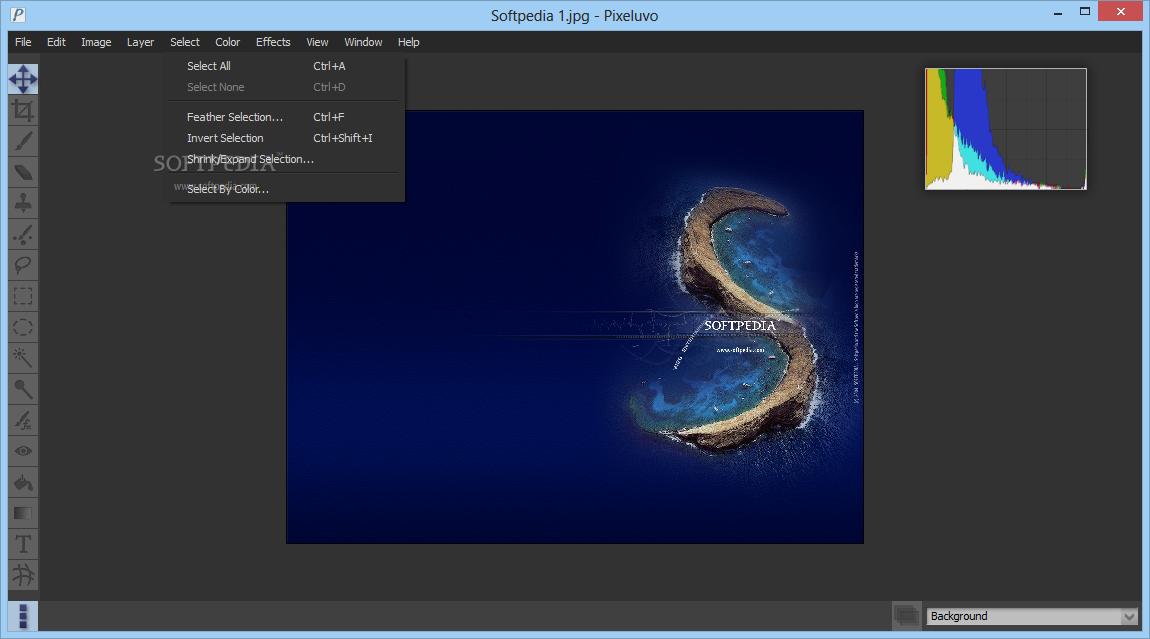Select the Text tool
Viewport: 1150px width, 639px height.
23,544
